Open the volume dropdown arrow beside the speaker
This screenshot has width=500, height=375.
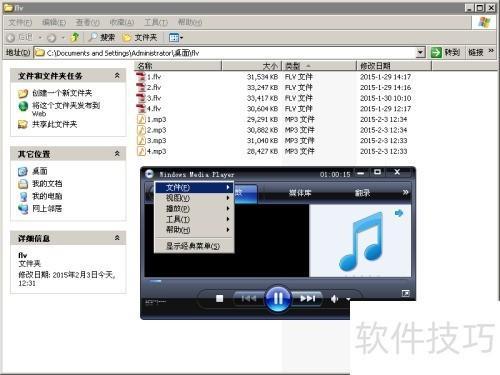(348, 299)
